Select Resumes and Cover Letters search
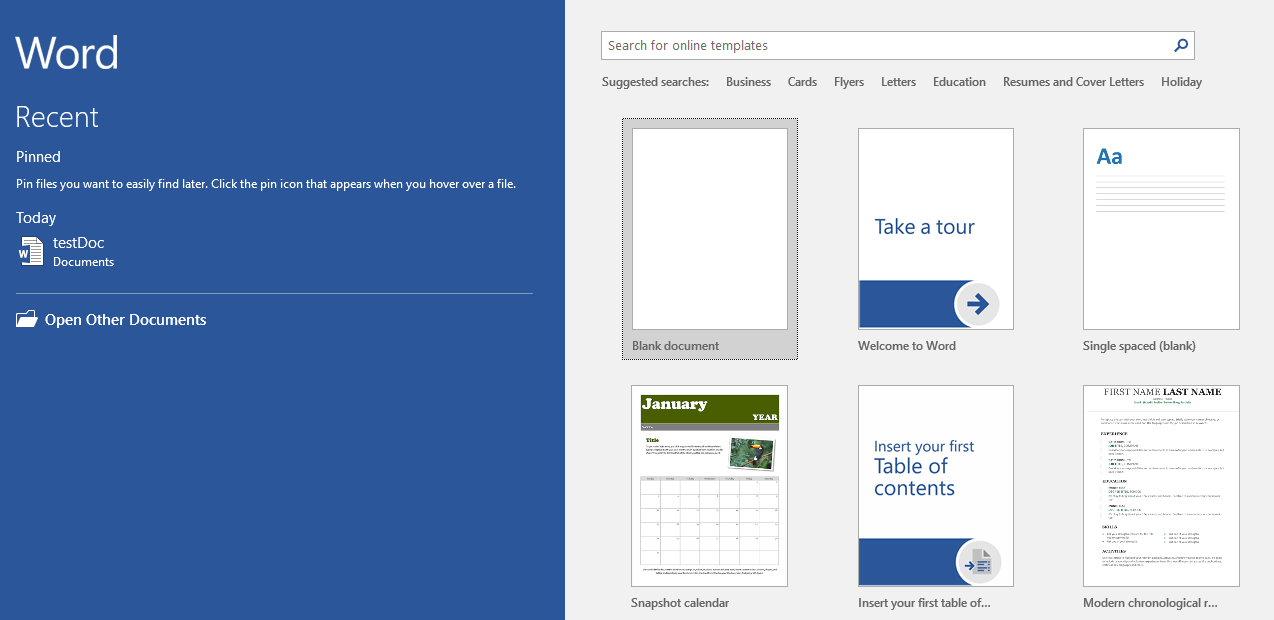Screen dimensions: 1274x620 1073,82
